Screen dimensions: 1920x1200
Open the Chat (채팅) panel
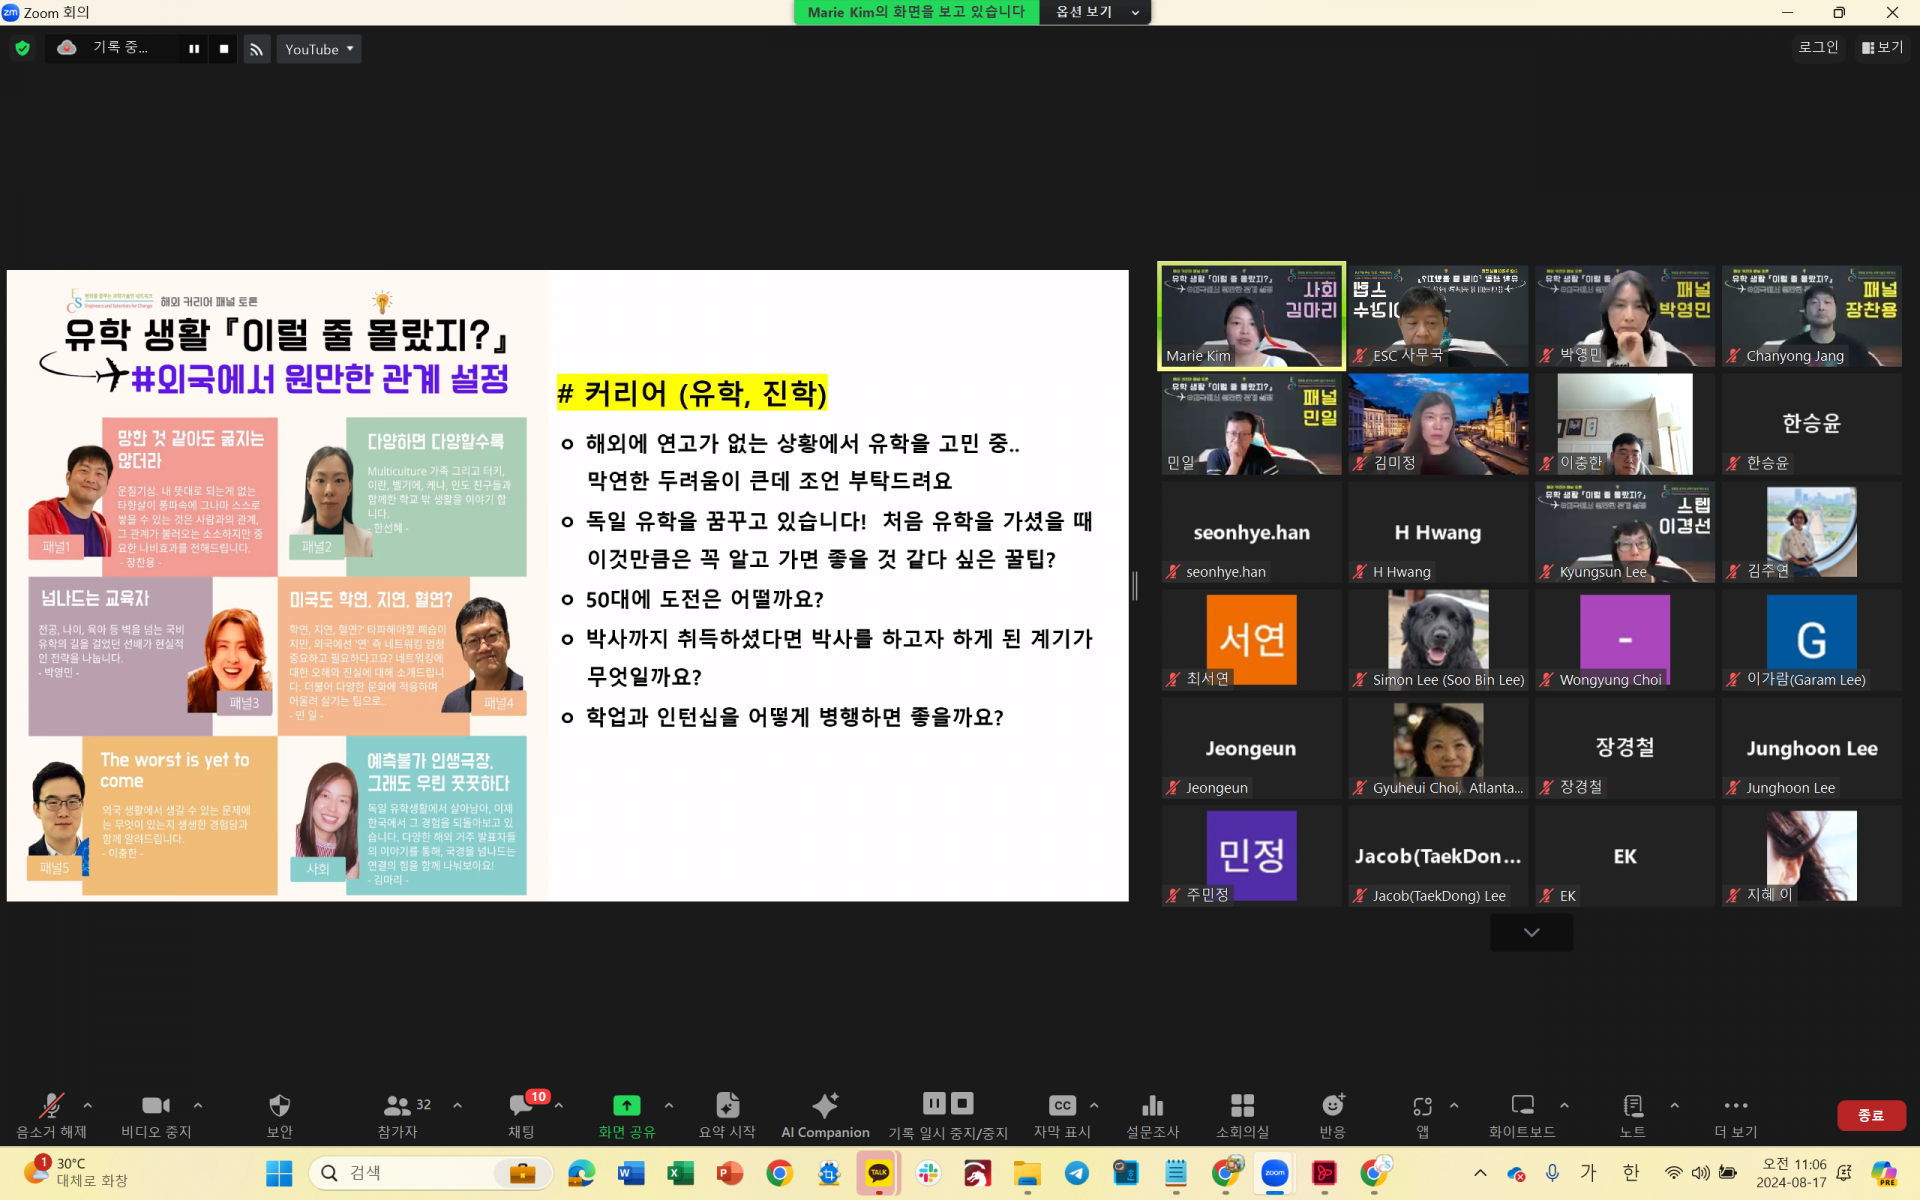[521, 1105]
